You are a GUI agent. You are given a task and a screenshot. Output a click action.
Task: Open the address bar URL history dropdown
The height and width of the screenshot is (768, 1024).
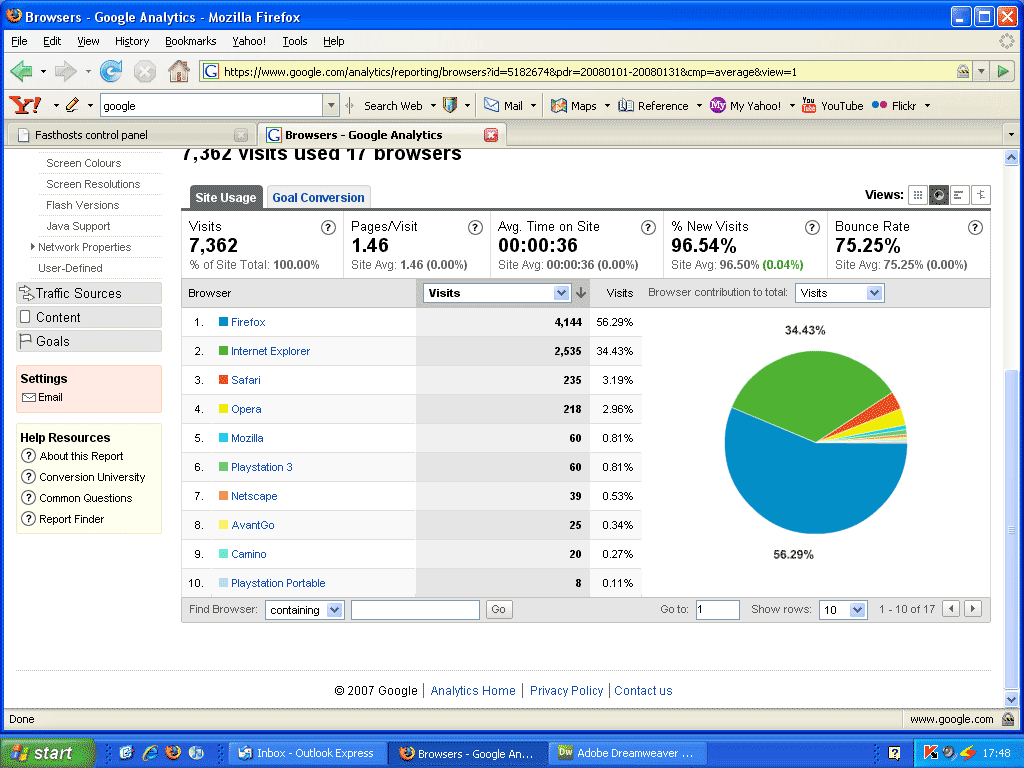[981, 71]
